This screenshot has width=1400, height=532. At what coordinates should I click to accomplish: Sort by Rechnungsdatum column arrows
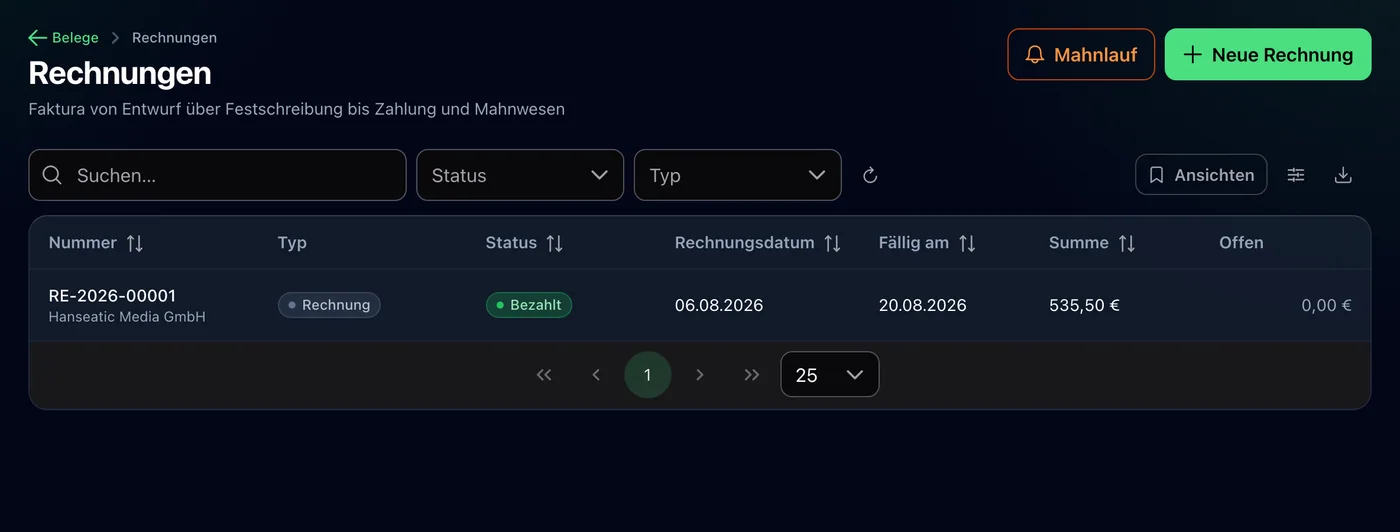point(832,243)
